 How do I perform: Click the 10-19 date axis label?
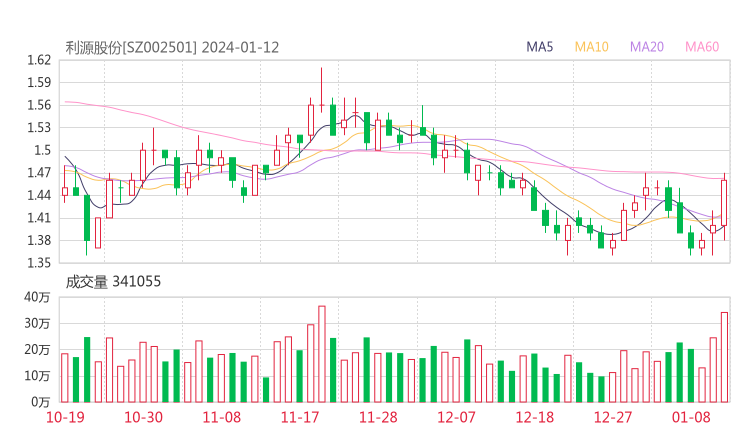65,417
